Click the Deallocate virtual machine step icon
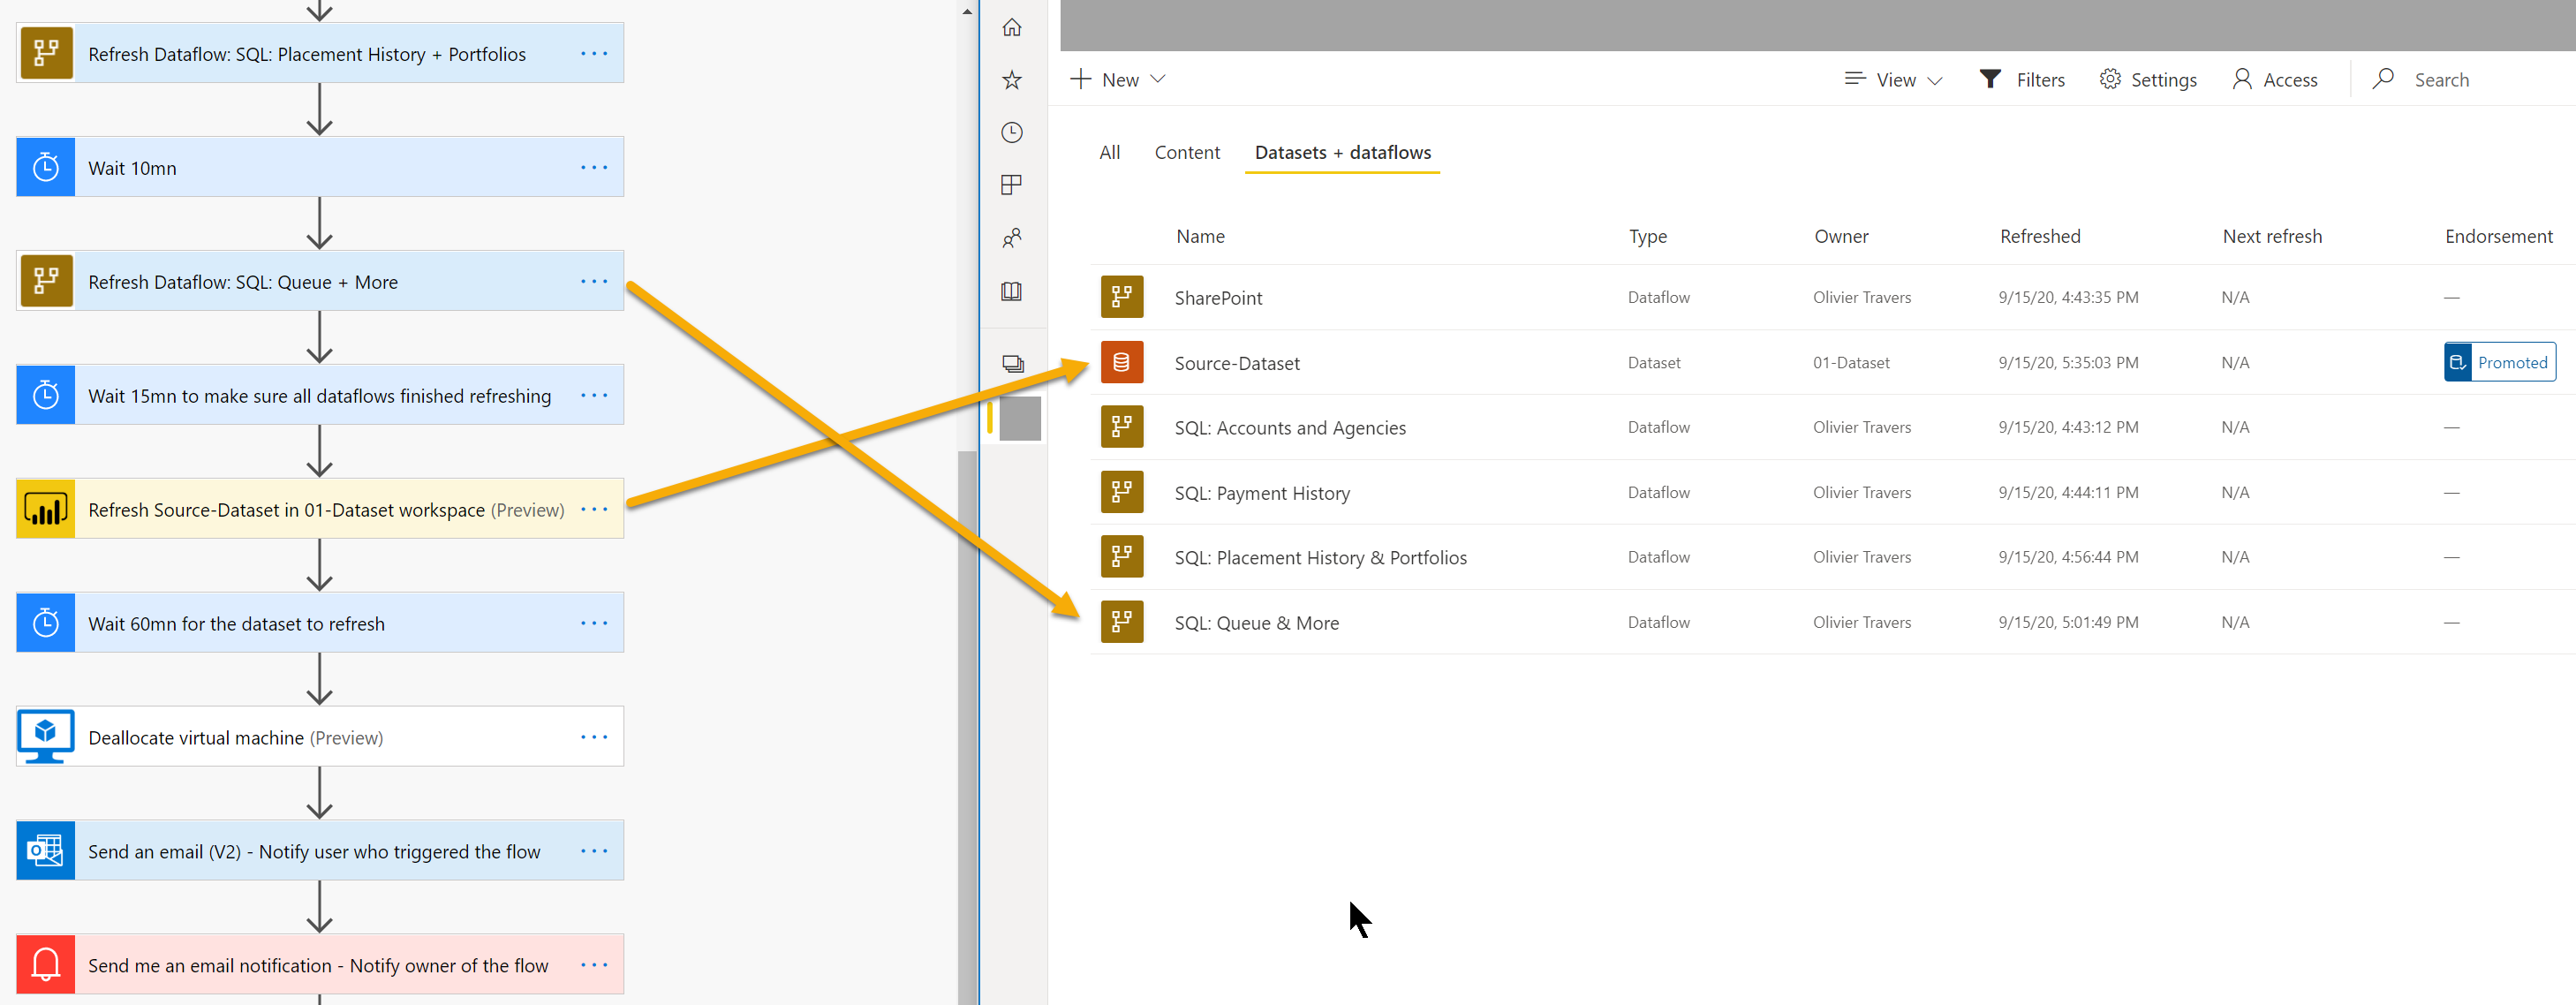Screen dimensions: 2576x1005 pyautogui.click(x=46, y=737)
